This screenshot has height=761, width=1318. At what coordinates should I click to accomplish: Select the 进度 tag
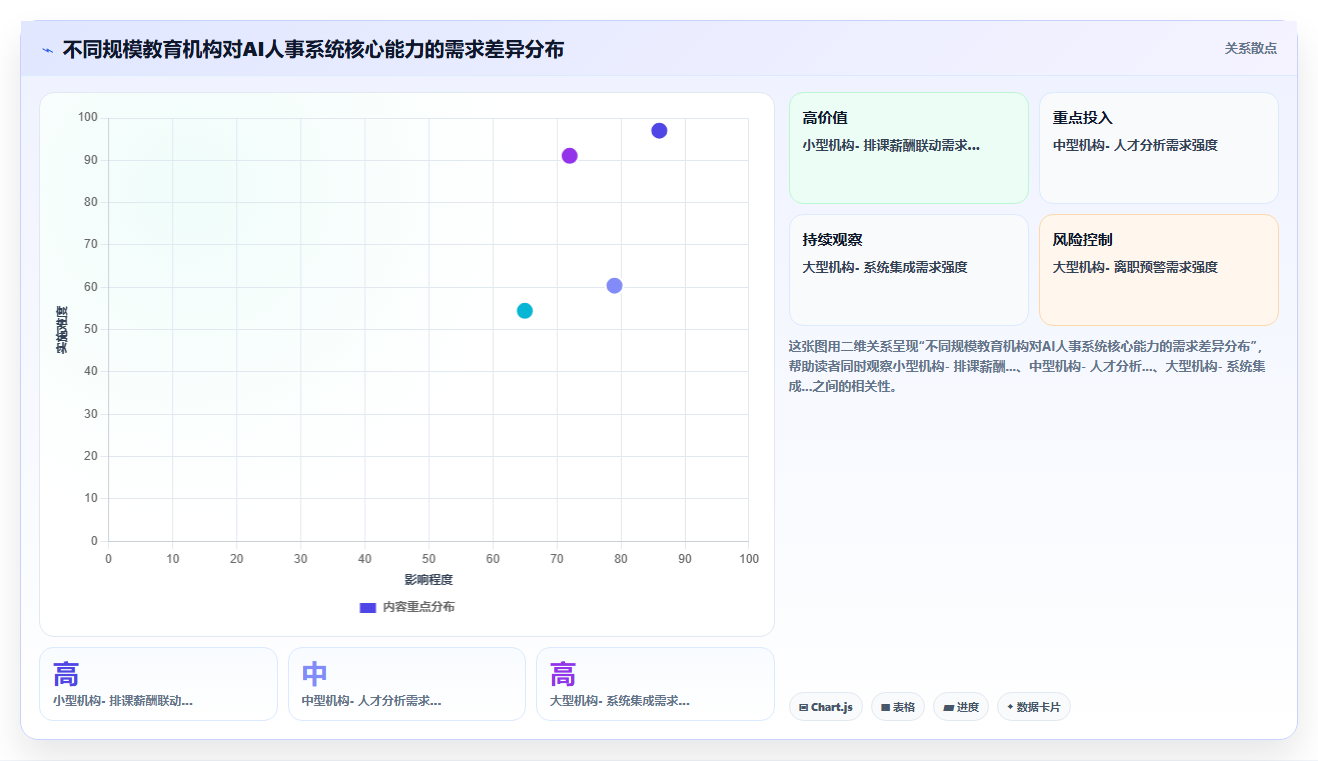click(x=961, y=707)
